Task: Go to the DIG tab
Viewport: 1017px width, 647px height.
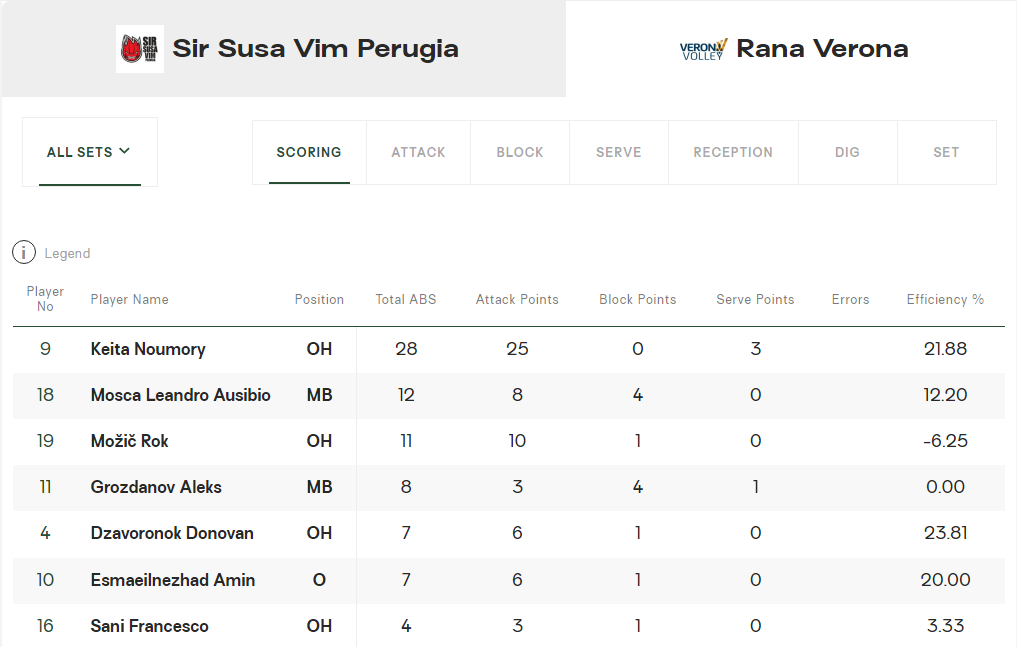Action: [x=847, y=152]
